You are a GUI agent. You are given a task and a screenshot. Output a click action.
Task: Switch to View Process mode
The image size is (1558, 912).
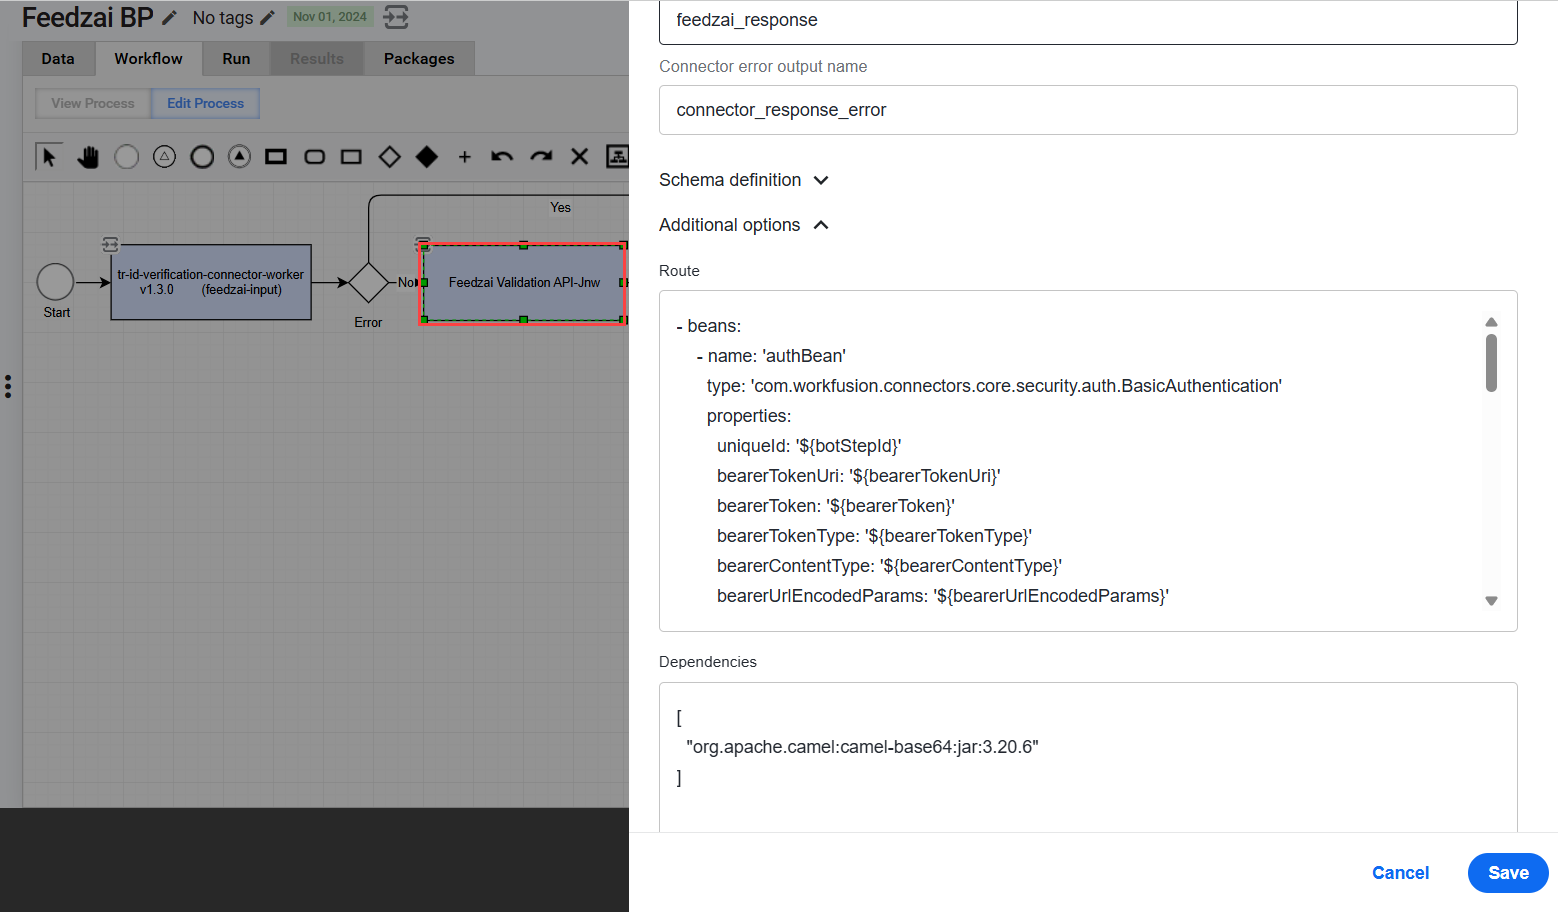click(x=93, y=103)
